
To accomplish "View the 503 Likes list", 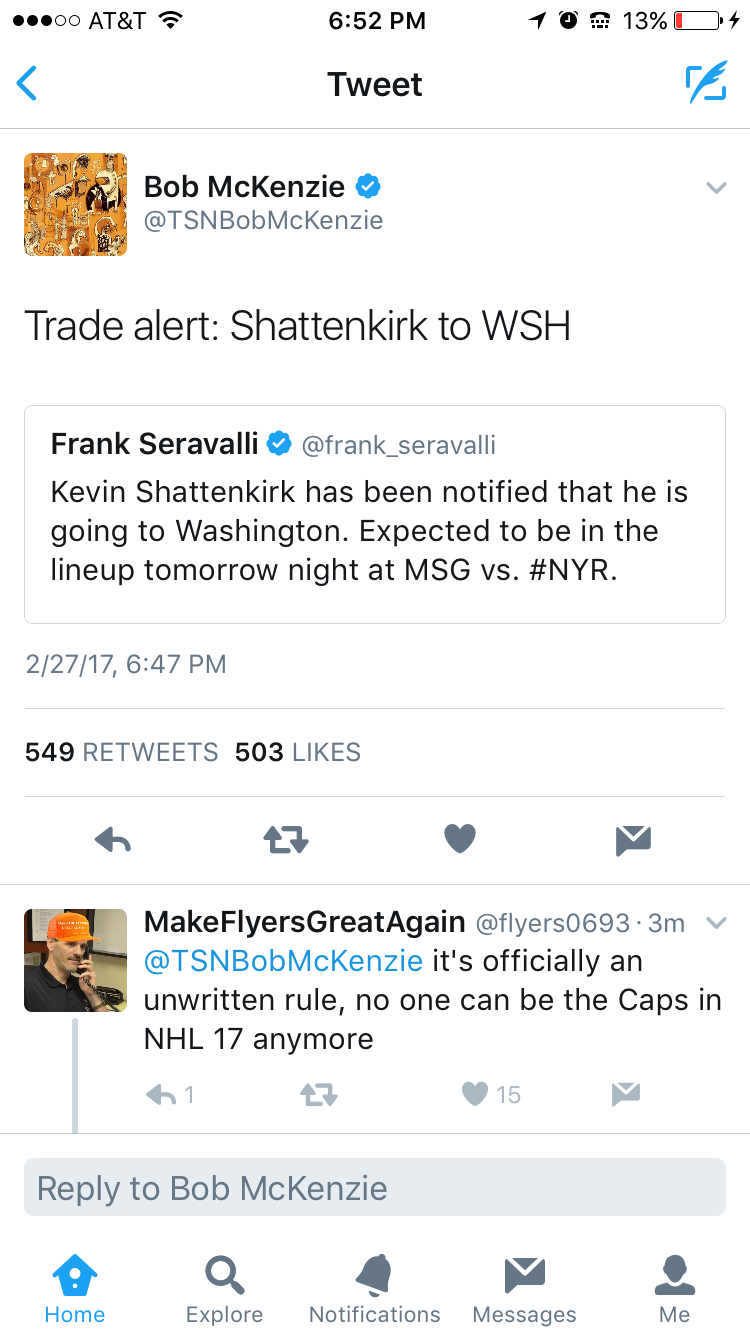I will (x=298, y=752).
